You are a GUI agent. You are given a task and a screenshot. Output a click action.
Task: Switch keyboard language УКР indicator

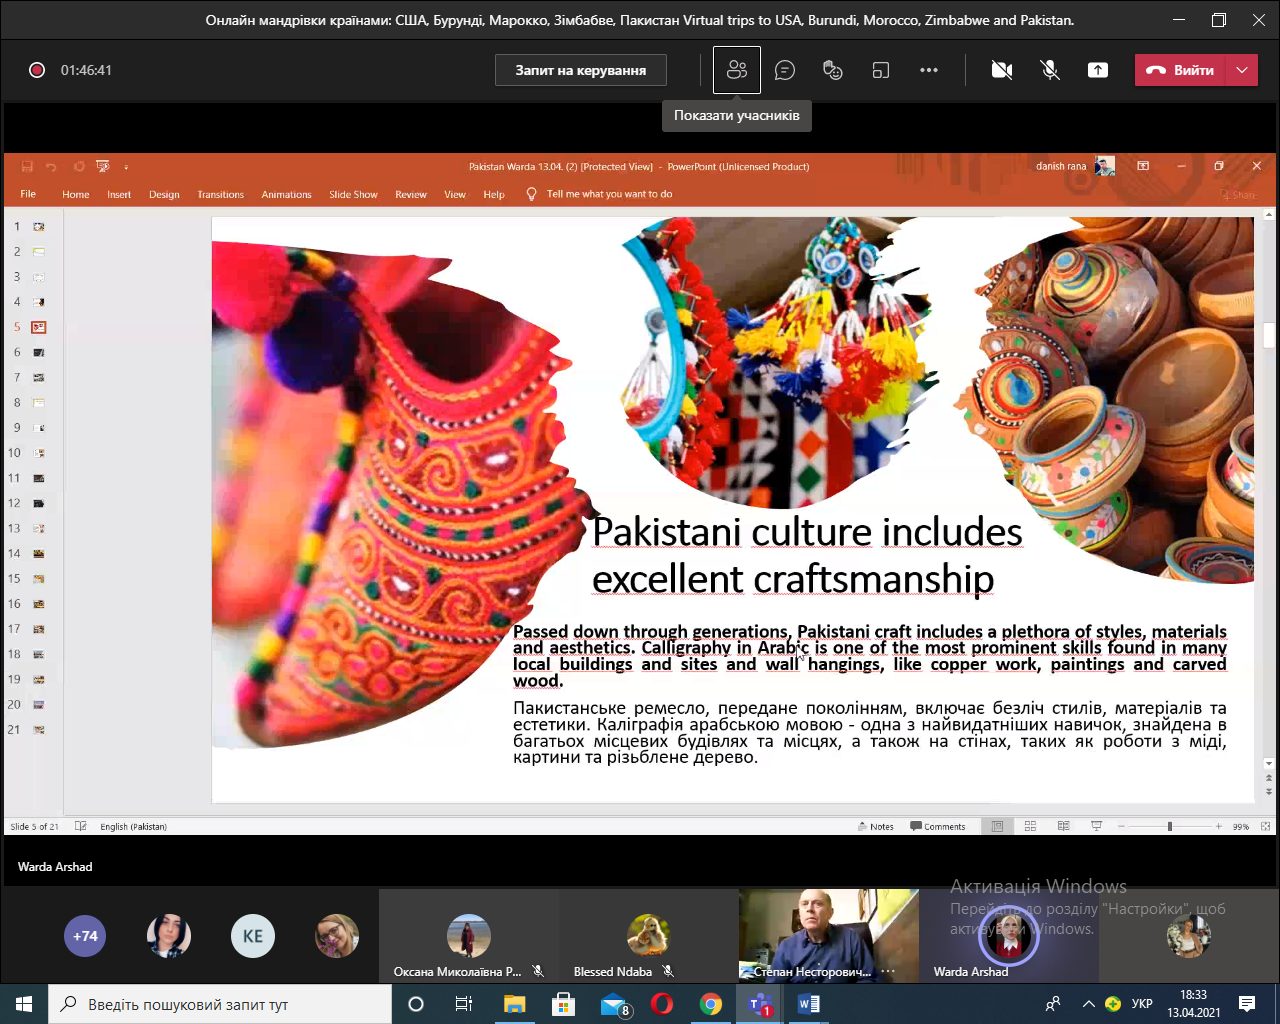point(1142,1004)
